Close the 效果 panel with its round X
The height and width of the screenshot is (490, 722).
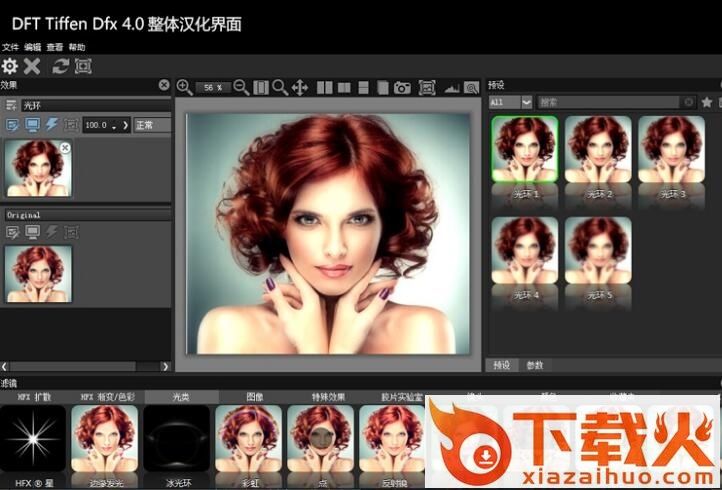[x=164, y=85]
